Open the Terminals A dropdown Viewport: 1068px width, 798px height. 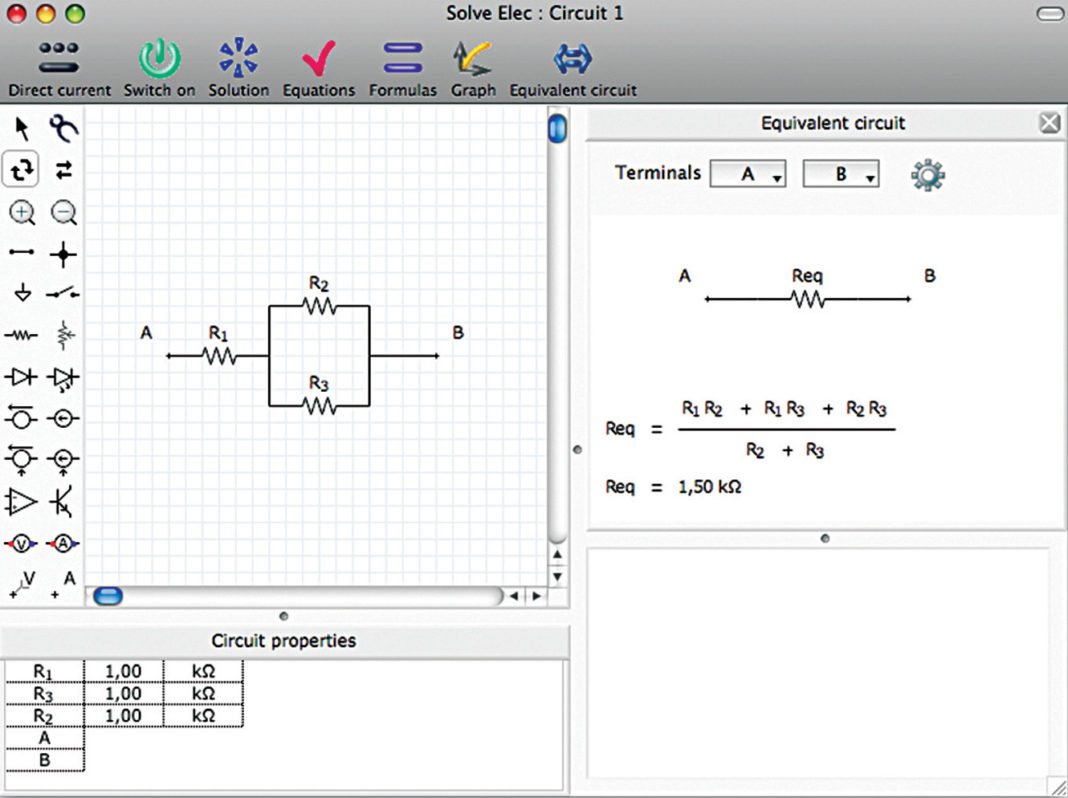click(748, 173)
